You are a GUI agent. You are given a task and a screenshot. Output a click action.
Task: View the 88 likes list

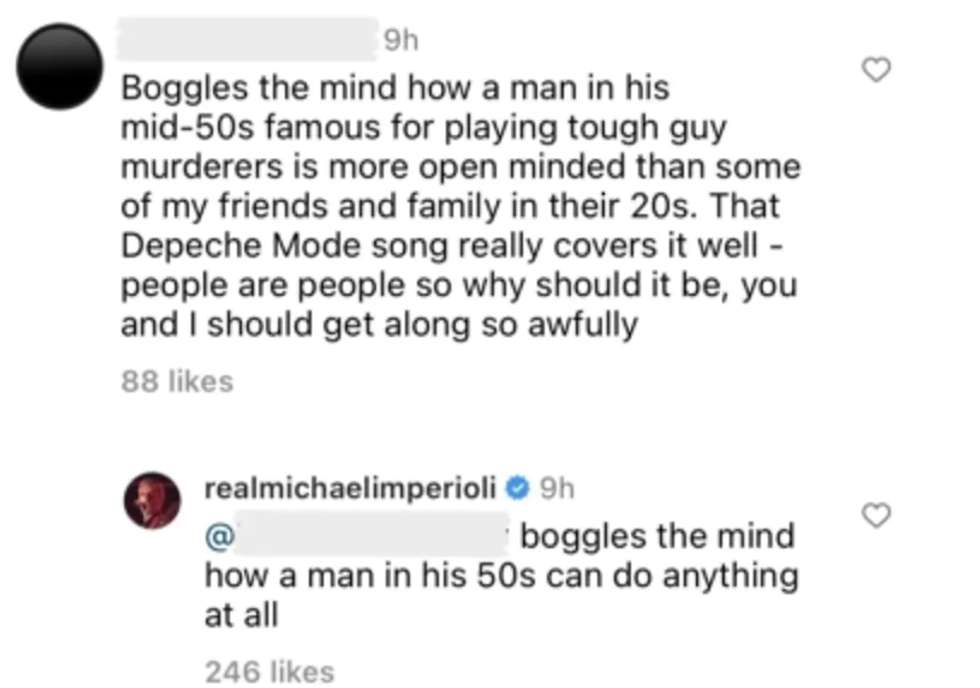(176, 381)
